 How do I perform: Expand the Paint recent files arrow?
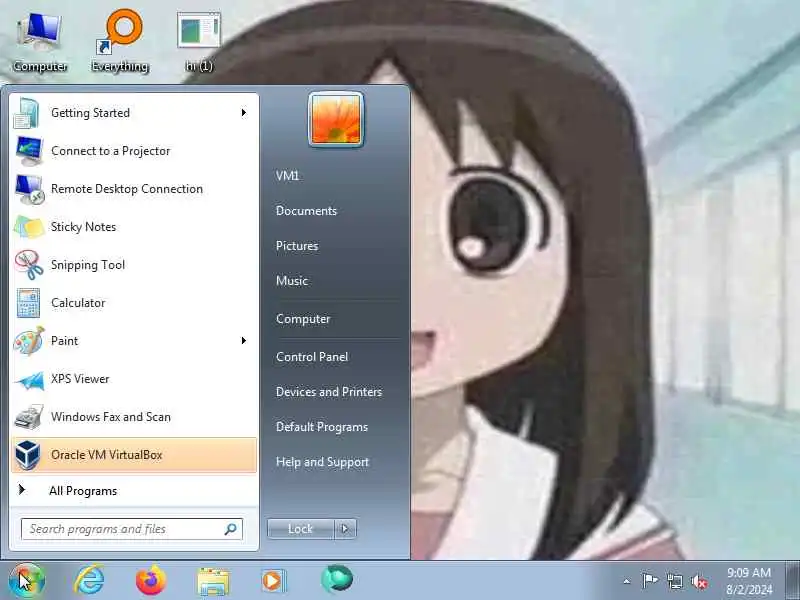pyautogui.click(x=244, y=340)
